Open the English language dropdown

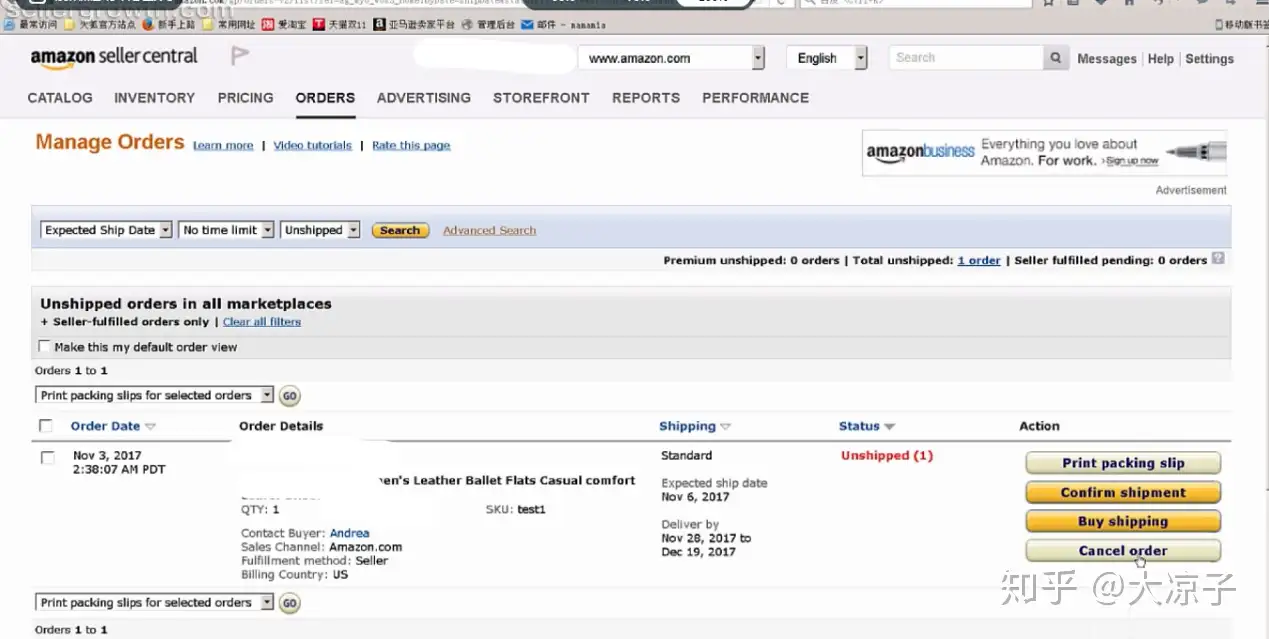tap(827, 58)
